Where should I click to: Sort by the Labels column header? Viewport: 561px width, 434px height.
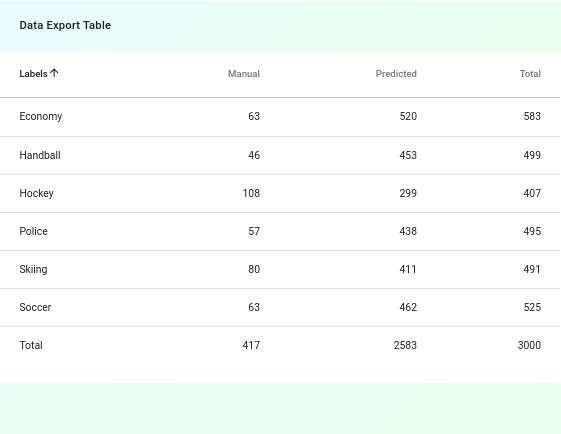(x=33, y=74)
